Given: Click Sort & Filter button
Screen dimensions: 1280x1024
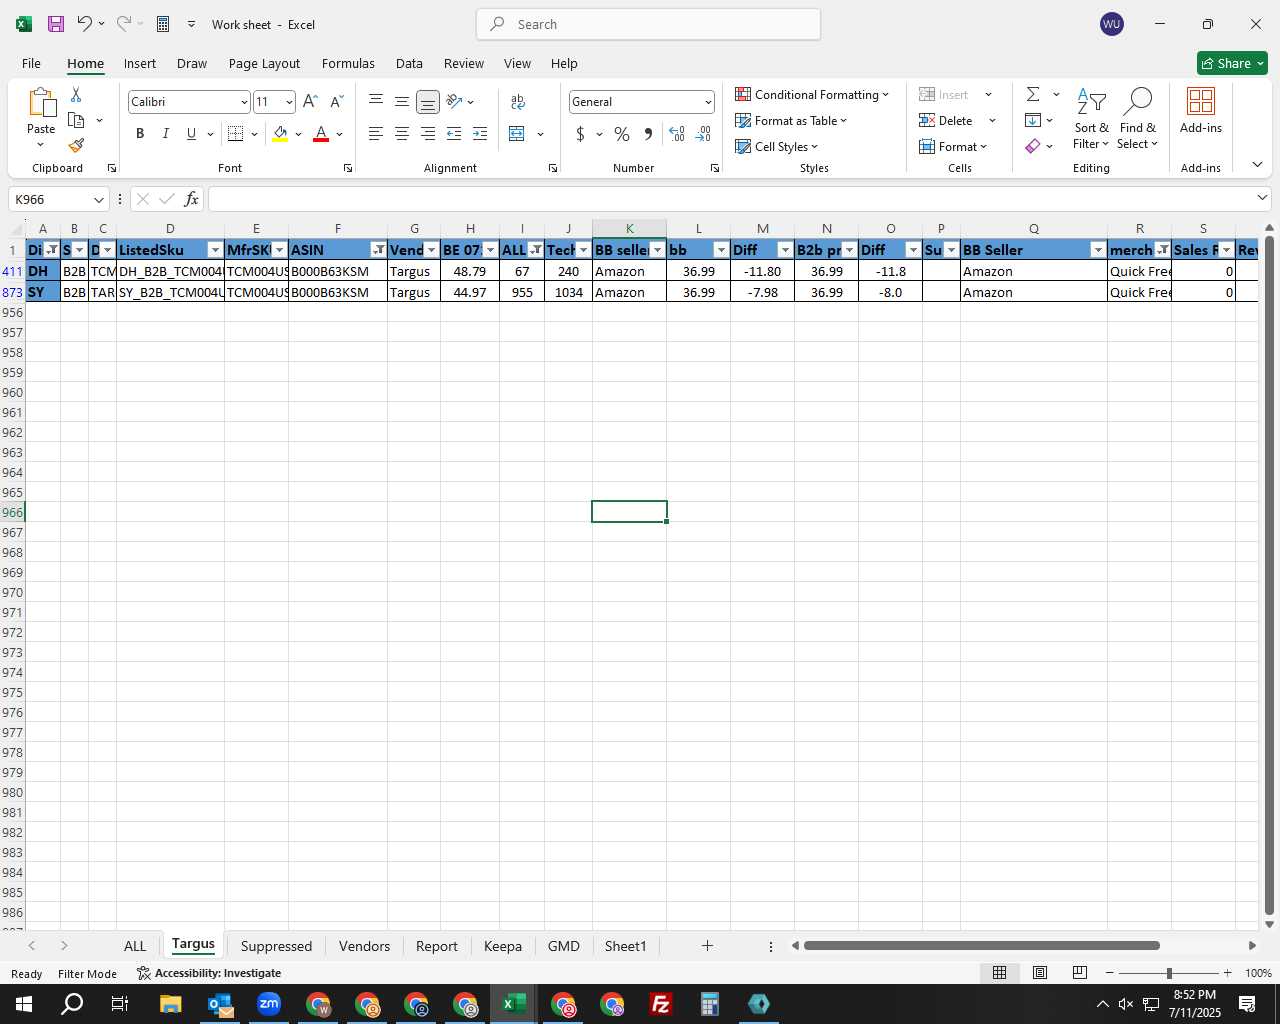Looking at the screenshot, I should (1091, 118).
